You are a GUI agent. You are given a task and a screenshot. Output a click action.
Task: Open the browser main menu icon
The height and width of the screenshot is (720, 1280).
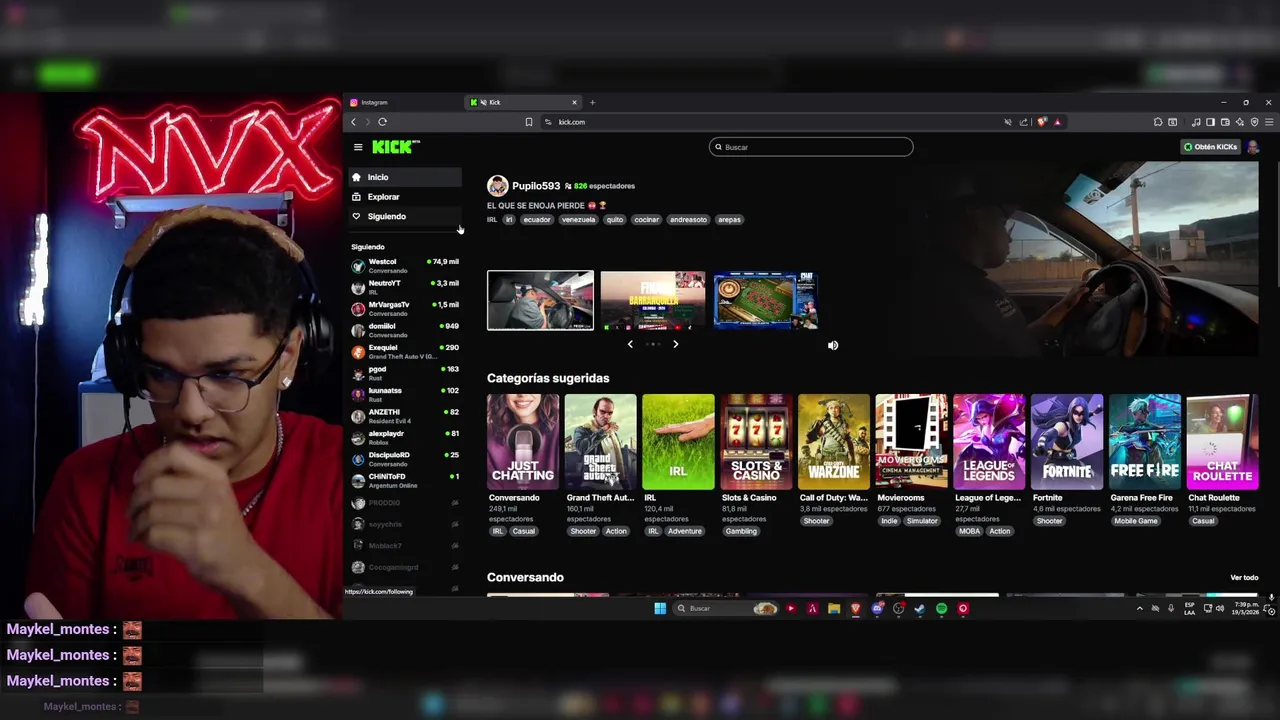[x=1269, y=122]
